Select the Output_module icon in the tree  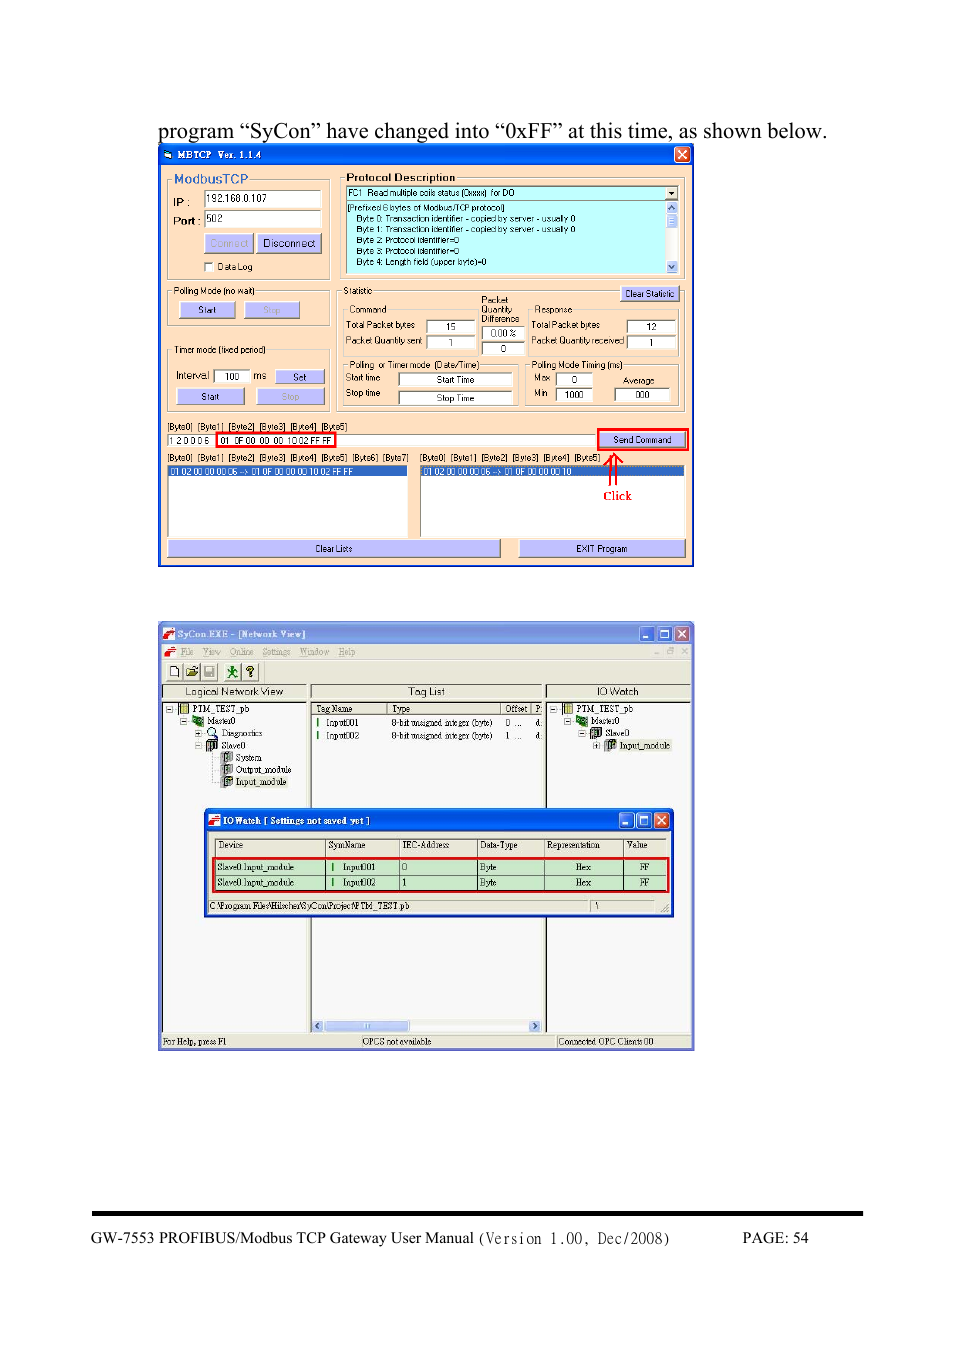(228, 770)
